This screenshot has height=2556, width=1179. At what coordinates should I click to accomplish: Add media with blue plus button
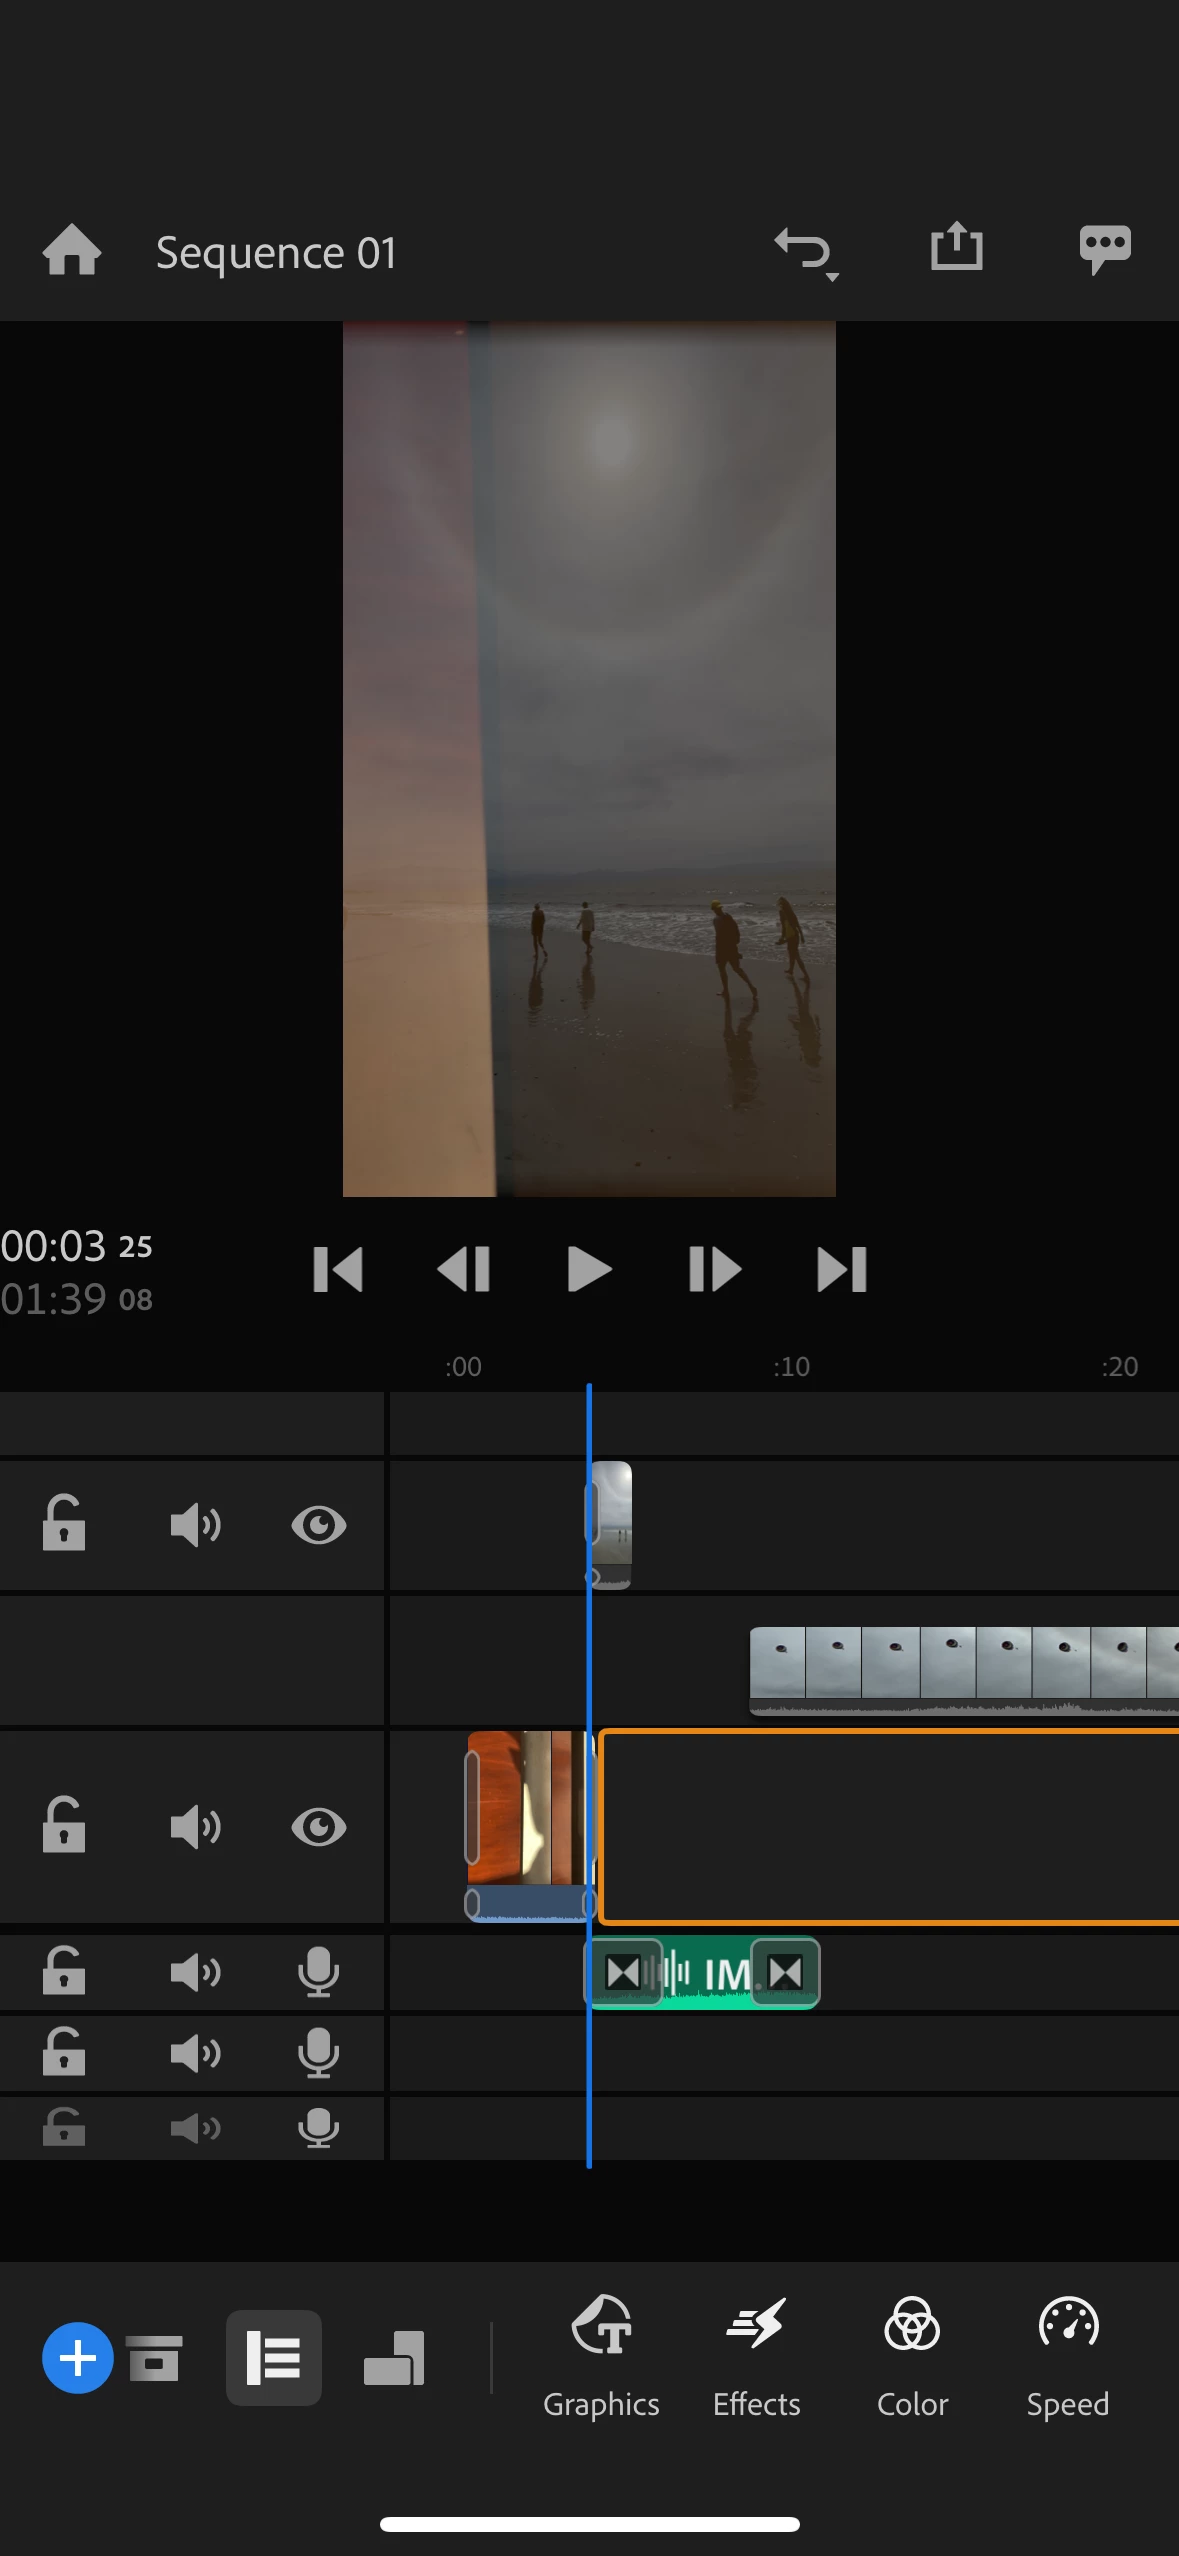77,2358
